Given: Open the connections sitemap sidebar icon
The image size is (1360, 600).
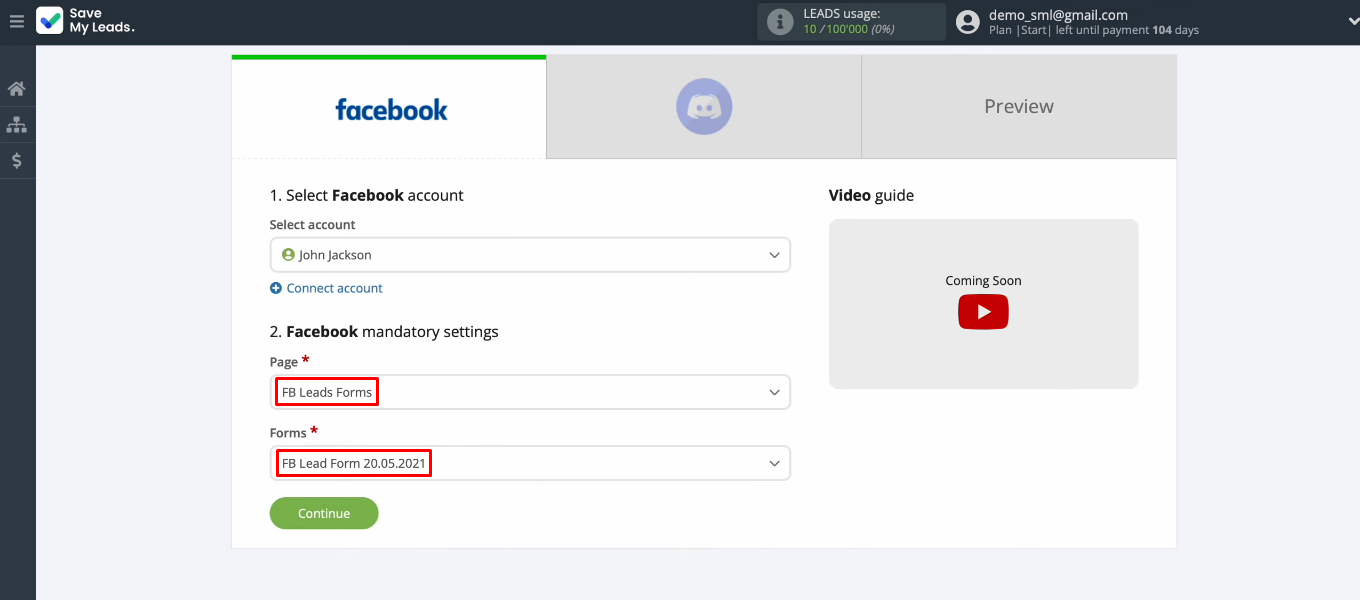Looking at the screenshot, I should [x=16, y=125].
